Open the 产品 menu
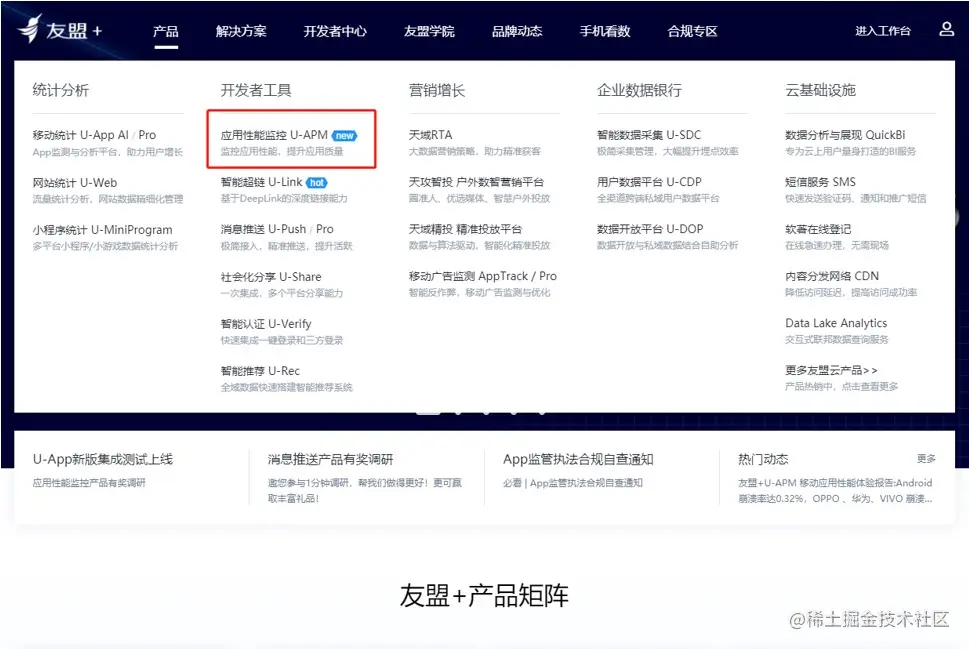 (166, 31)
